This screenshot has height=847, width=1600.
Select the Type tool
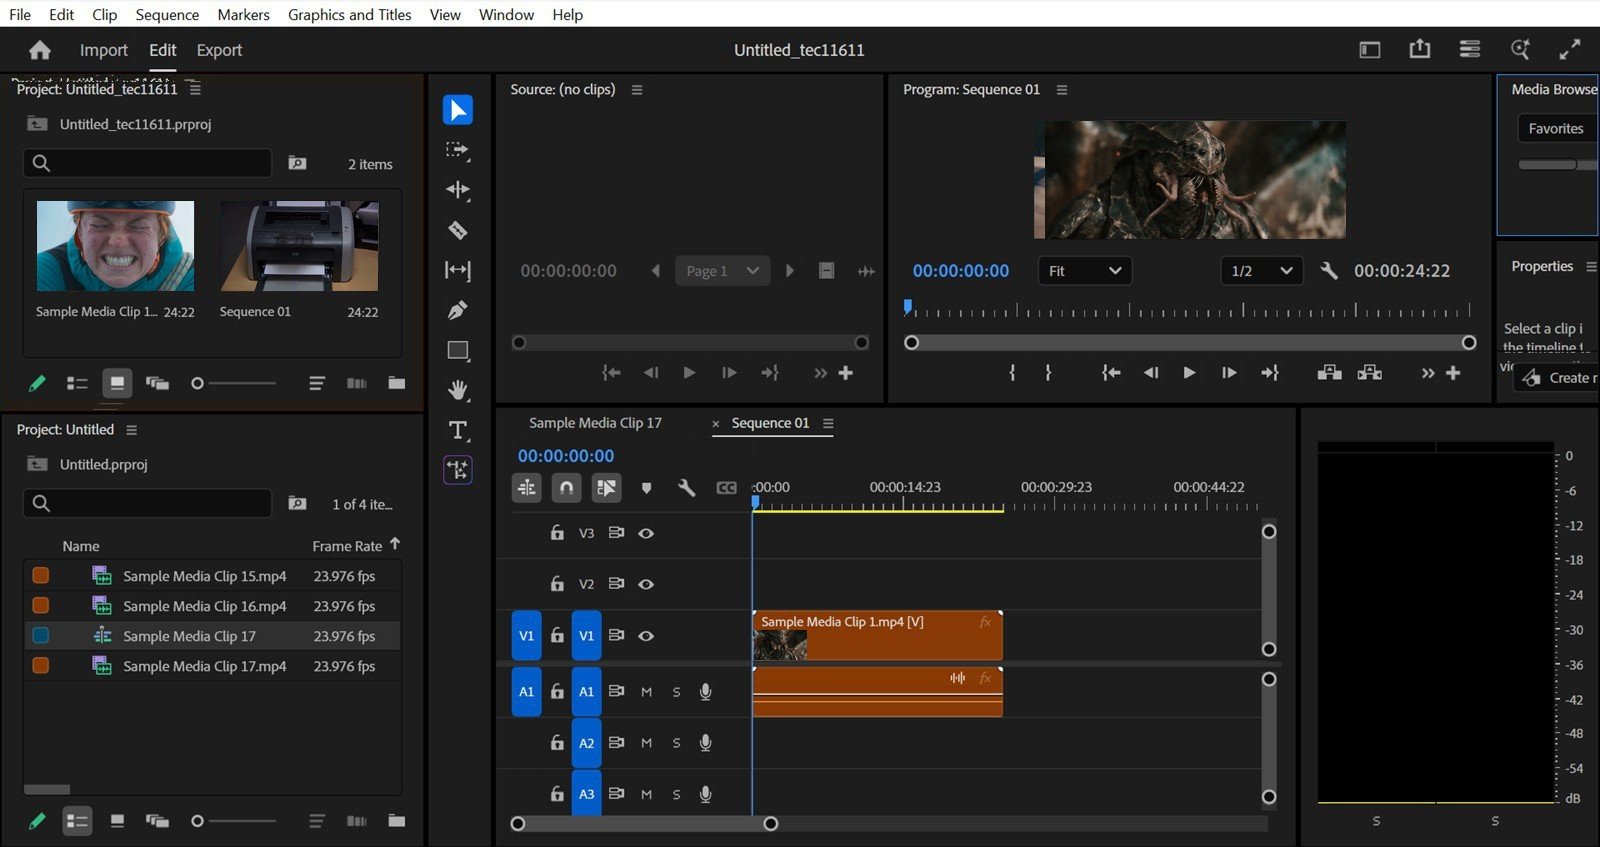pyautogui.click(x=458, y=430)
